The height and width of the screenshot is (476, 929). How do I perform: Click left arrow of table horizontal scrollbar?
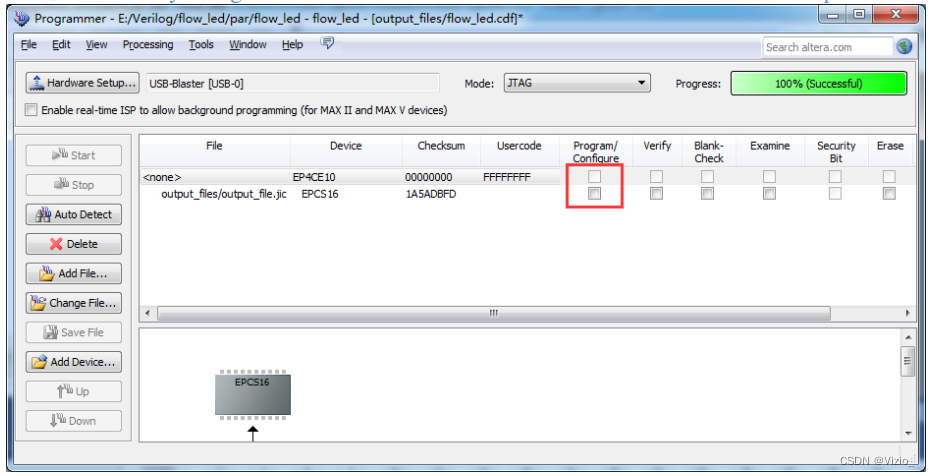[x=148, y=313]
